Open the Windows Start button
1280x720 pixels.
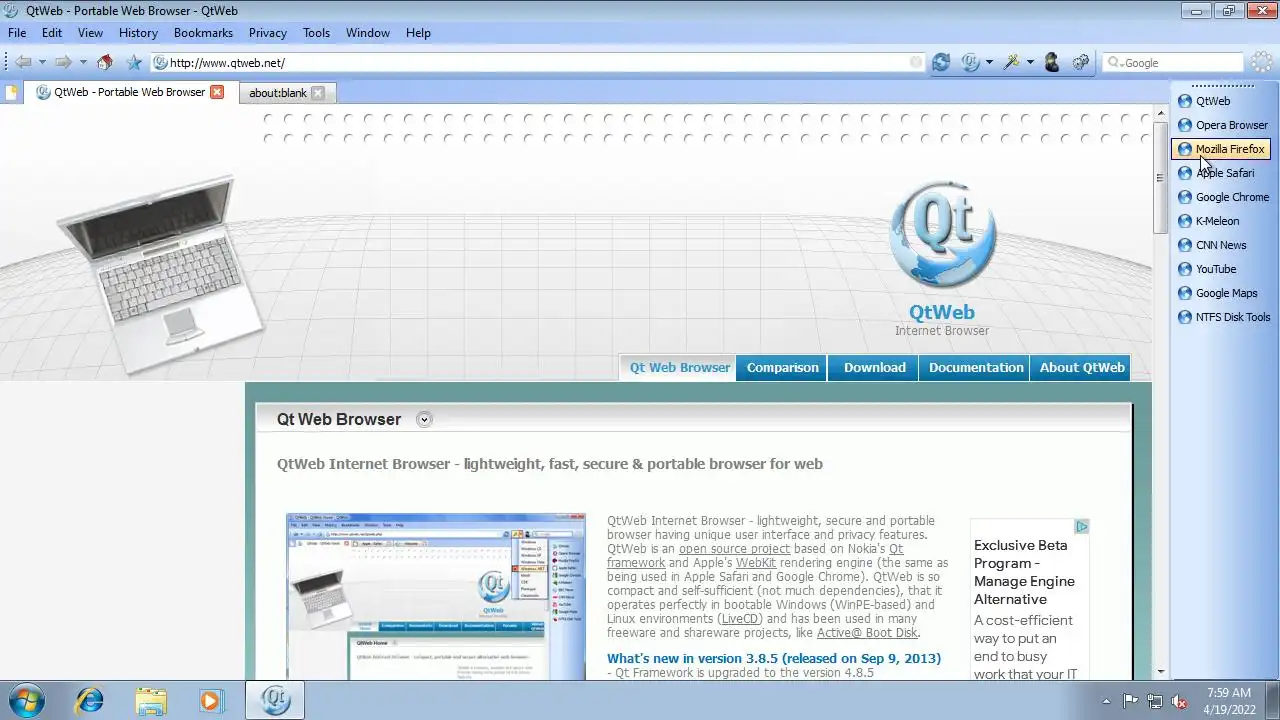pyautogui.click(x=27, y=700)
